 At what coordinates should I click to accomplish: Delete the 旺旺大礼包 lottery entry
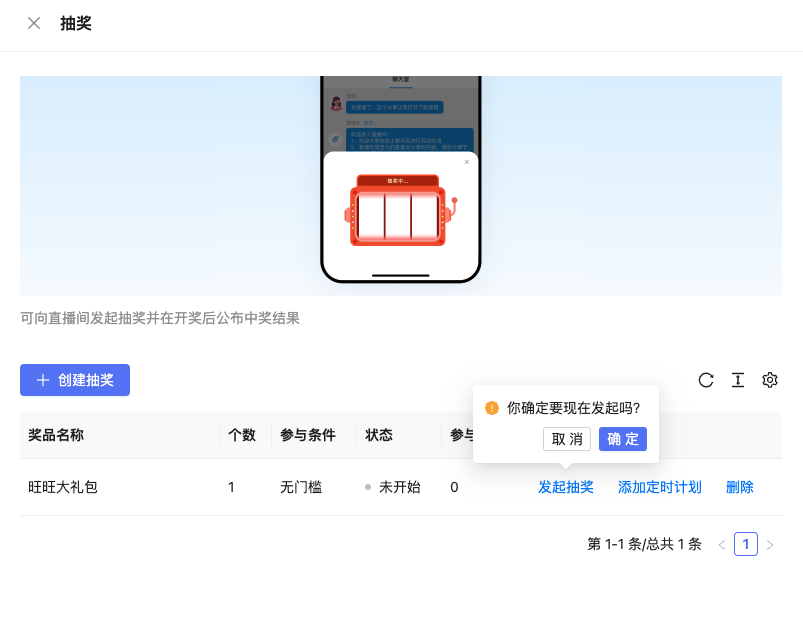[740, 487]
